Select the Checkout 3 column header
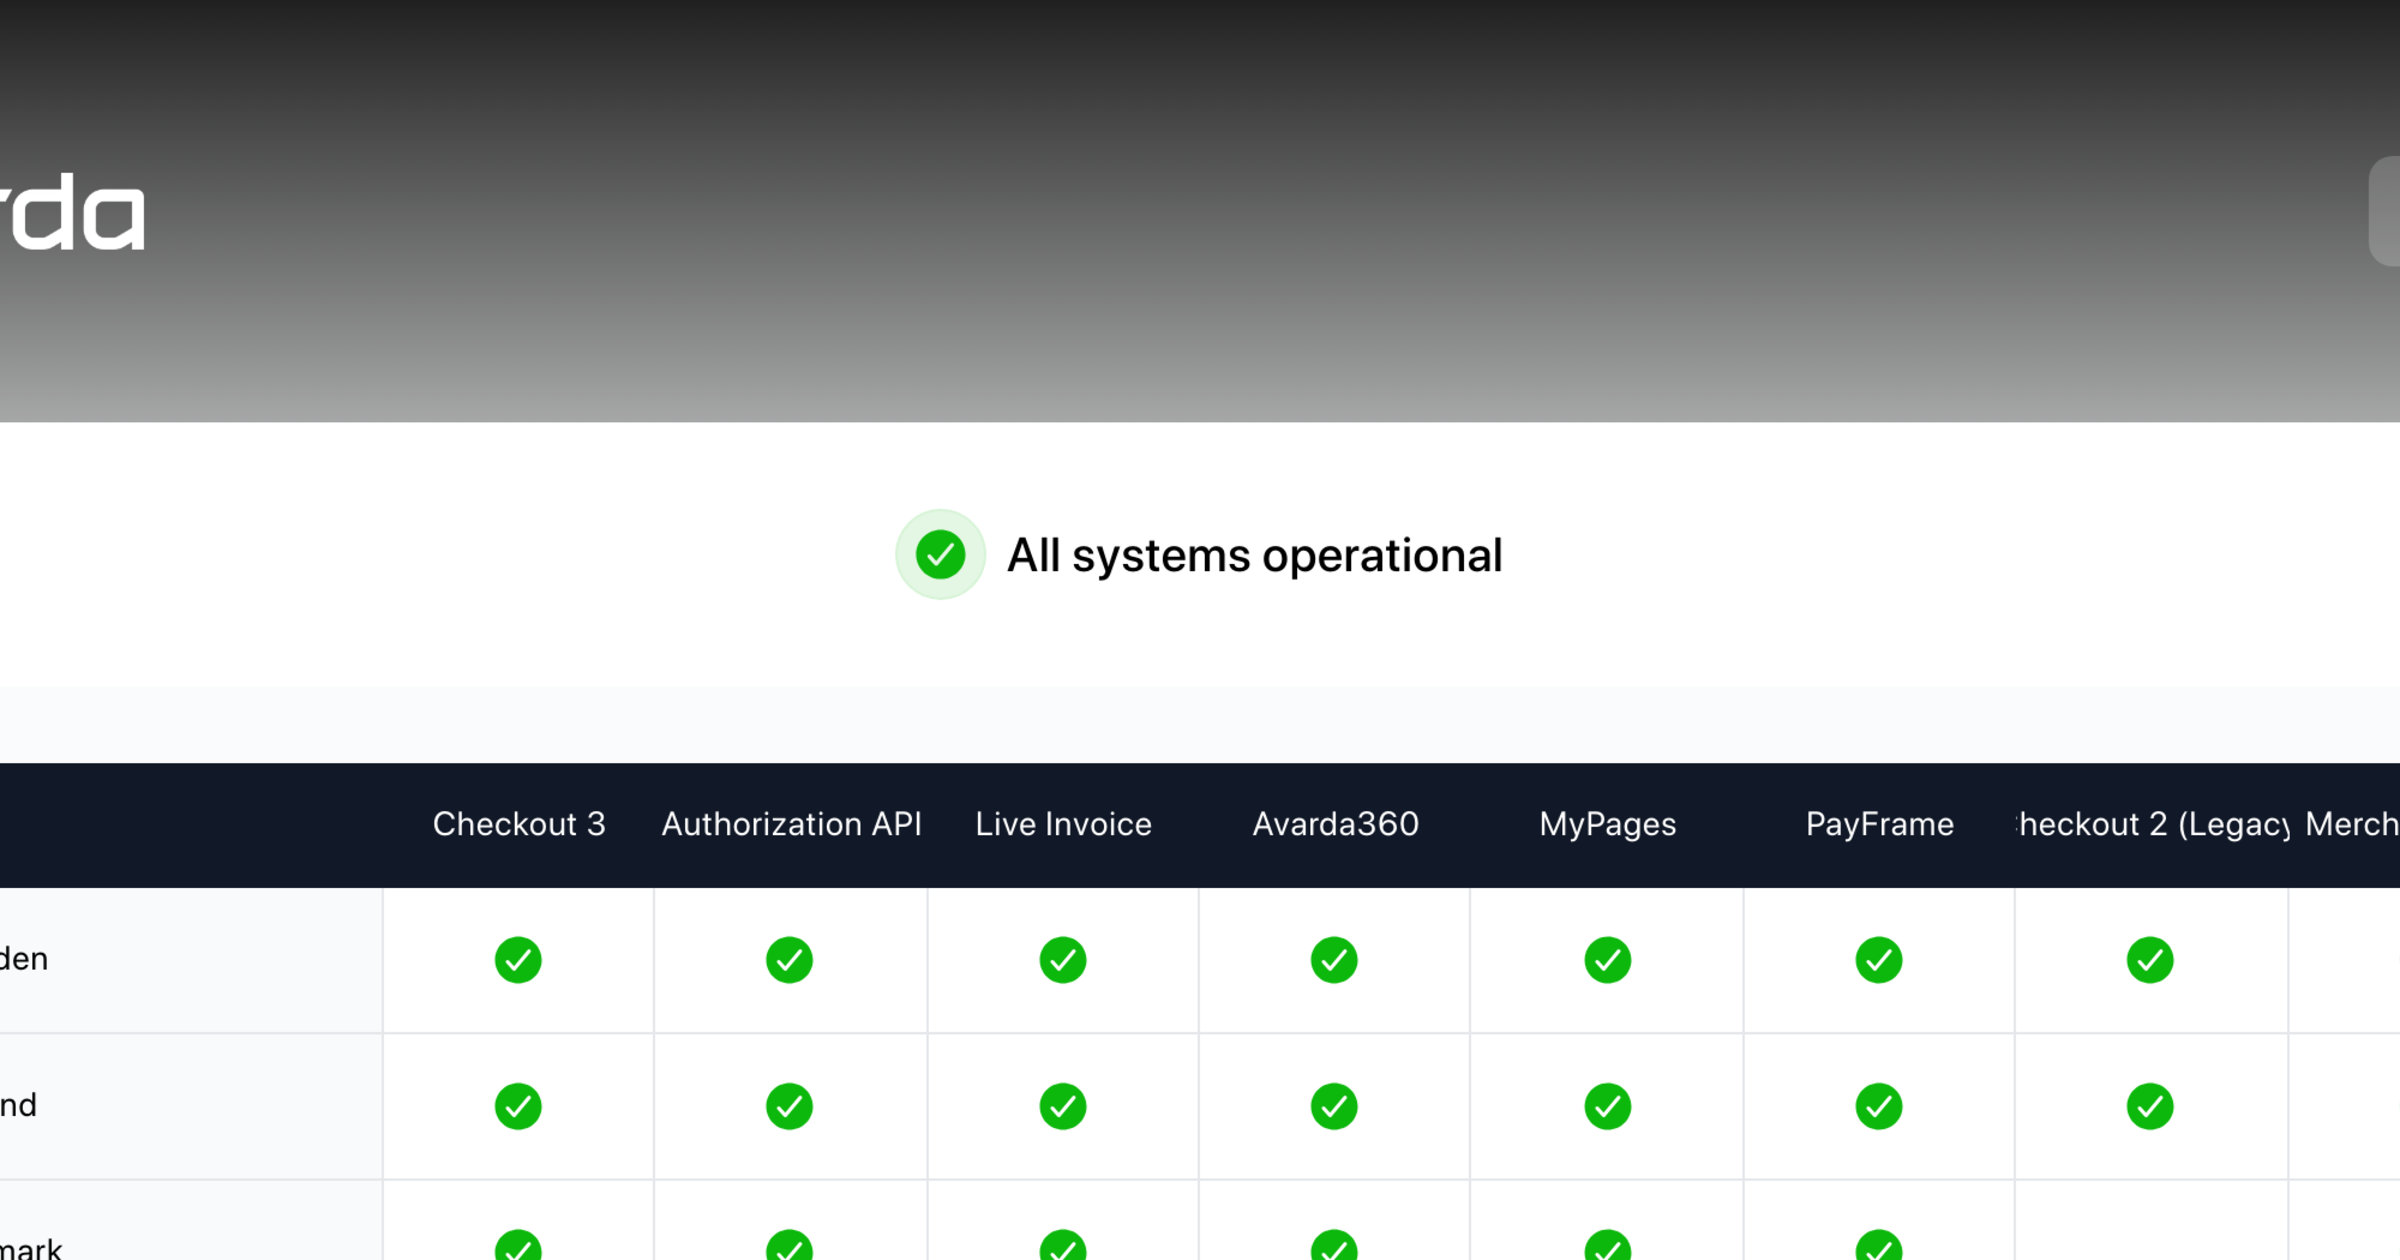Viewport: 2400px width, 1260px height. tap(519, 824)
